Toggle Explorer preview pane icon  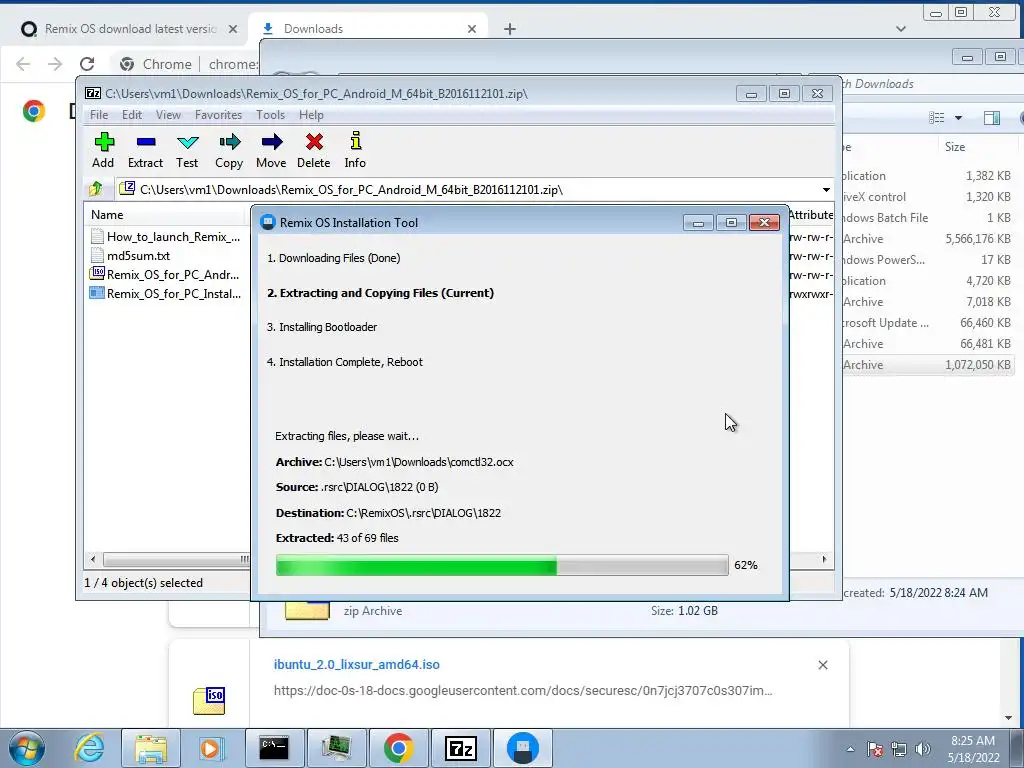tap(992, 118)
